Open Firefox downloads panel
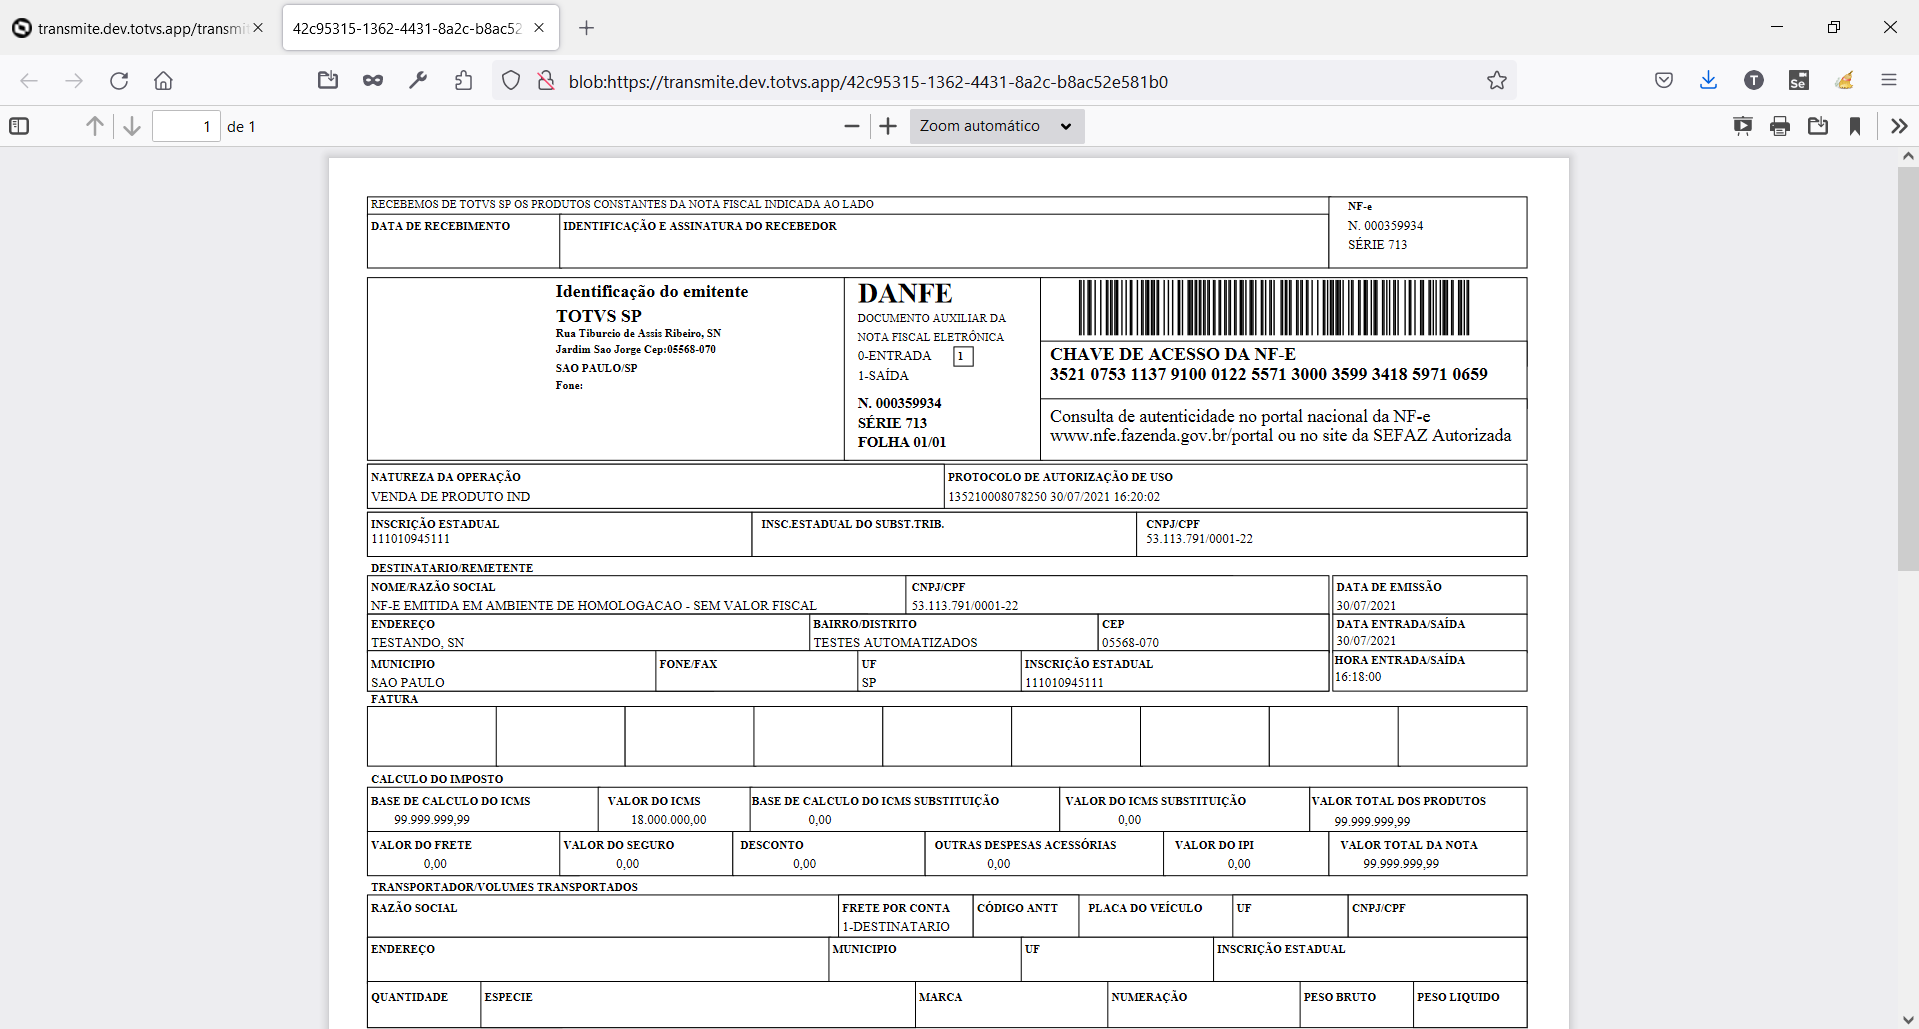 click(1708, 81)
